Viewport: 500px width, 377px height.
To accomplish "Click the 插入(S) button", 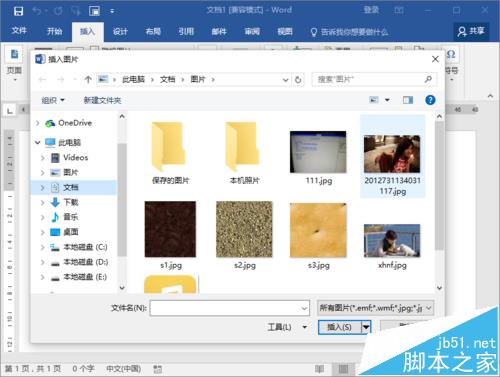I will pos(340,327).
